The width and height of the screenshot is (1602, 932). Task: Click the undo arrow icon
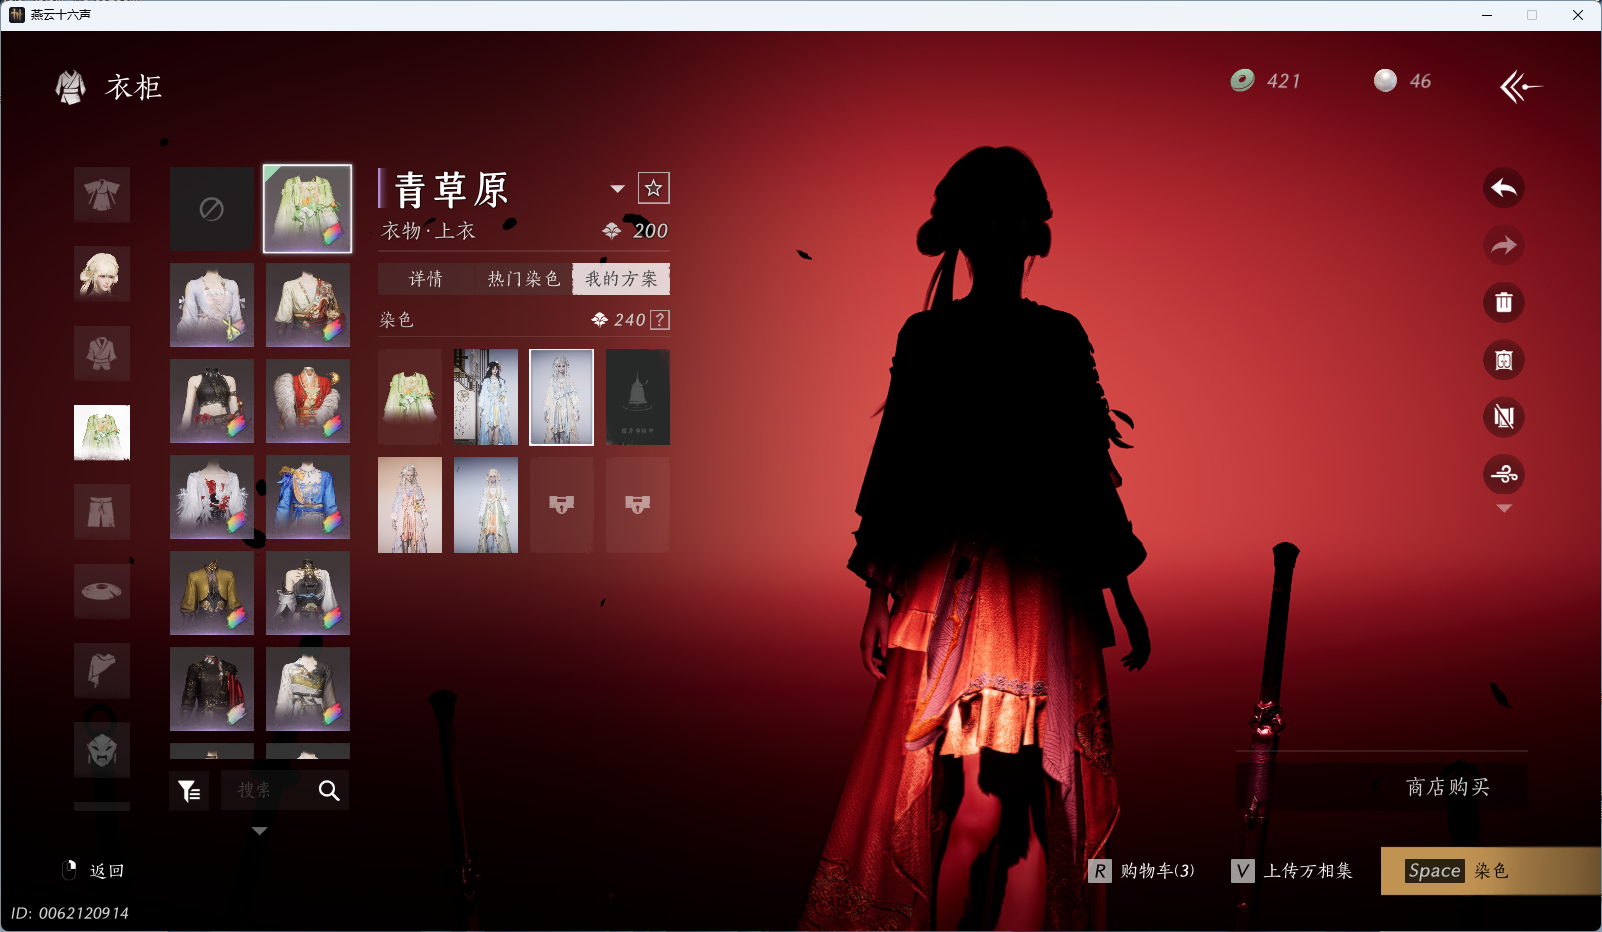click(x=1504, y=188)
